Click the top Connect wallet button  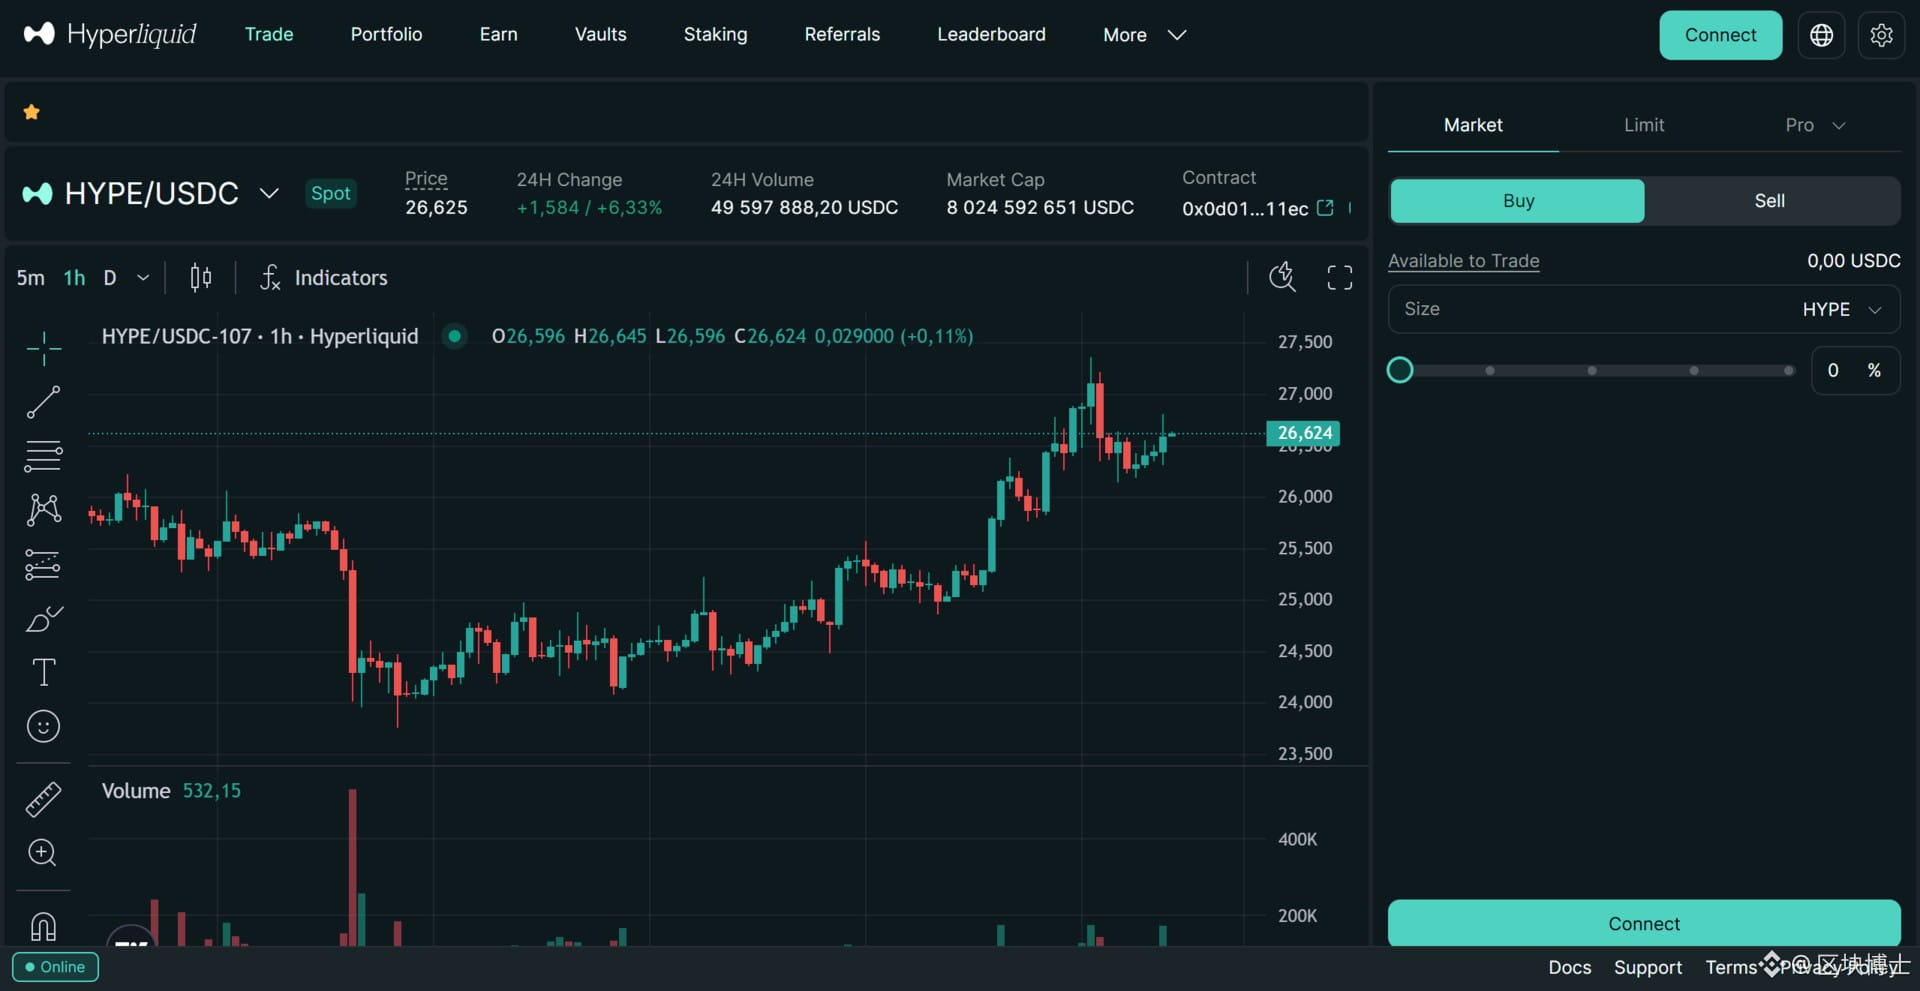pos(1720,35)
